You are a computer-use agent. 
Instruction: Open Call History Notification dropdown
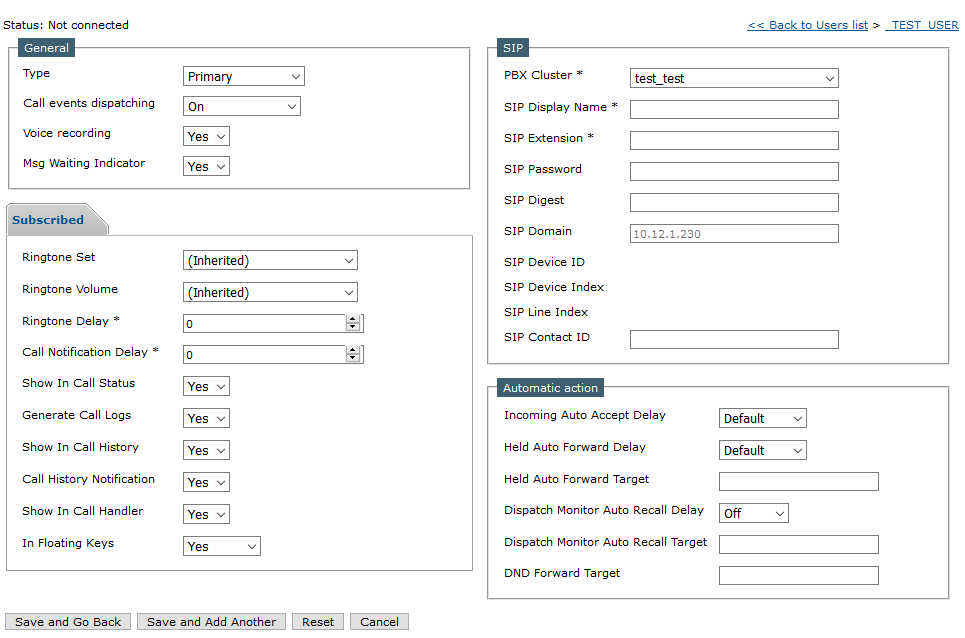tap(206, 482)
